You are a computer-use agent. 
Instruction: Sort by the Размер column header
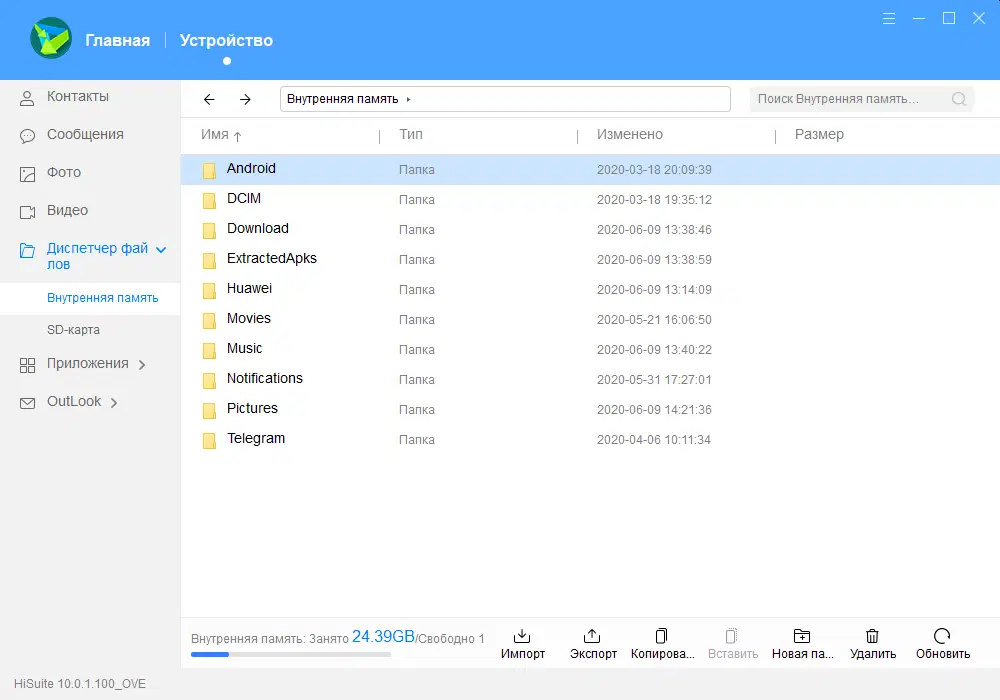tap(819, 135)
